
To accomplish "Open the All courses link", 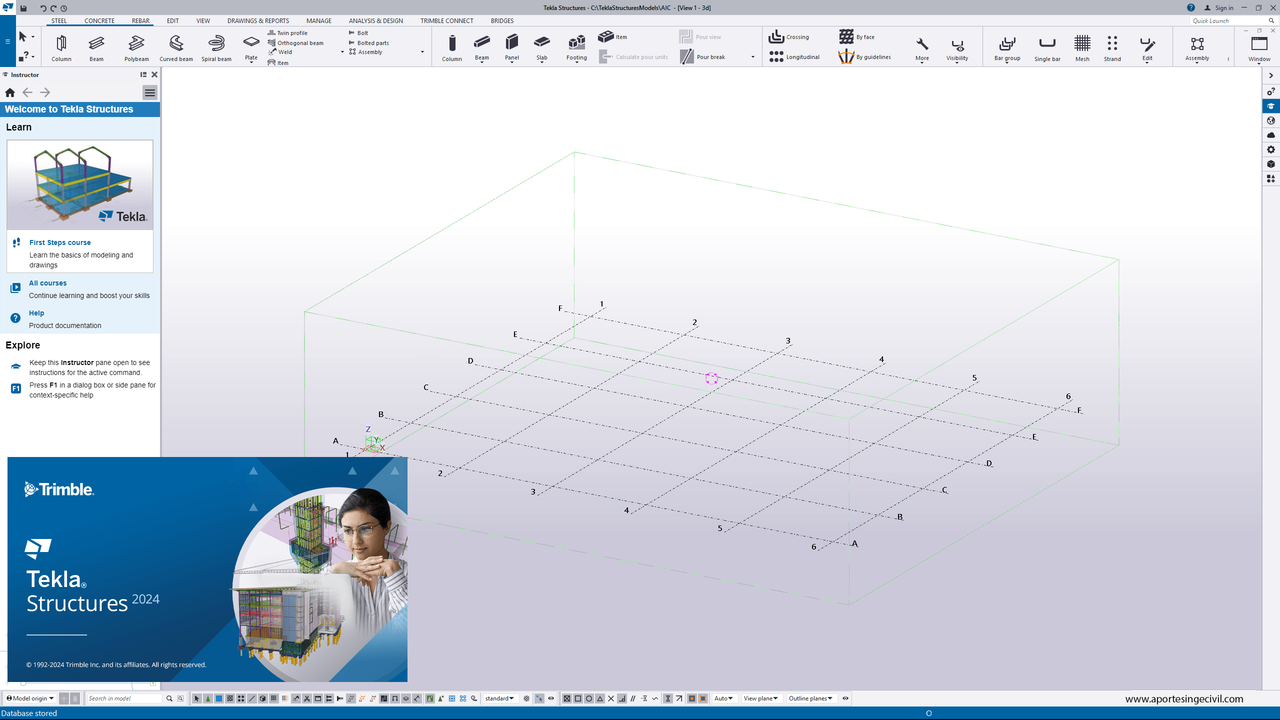I will pos(48,283).
